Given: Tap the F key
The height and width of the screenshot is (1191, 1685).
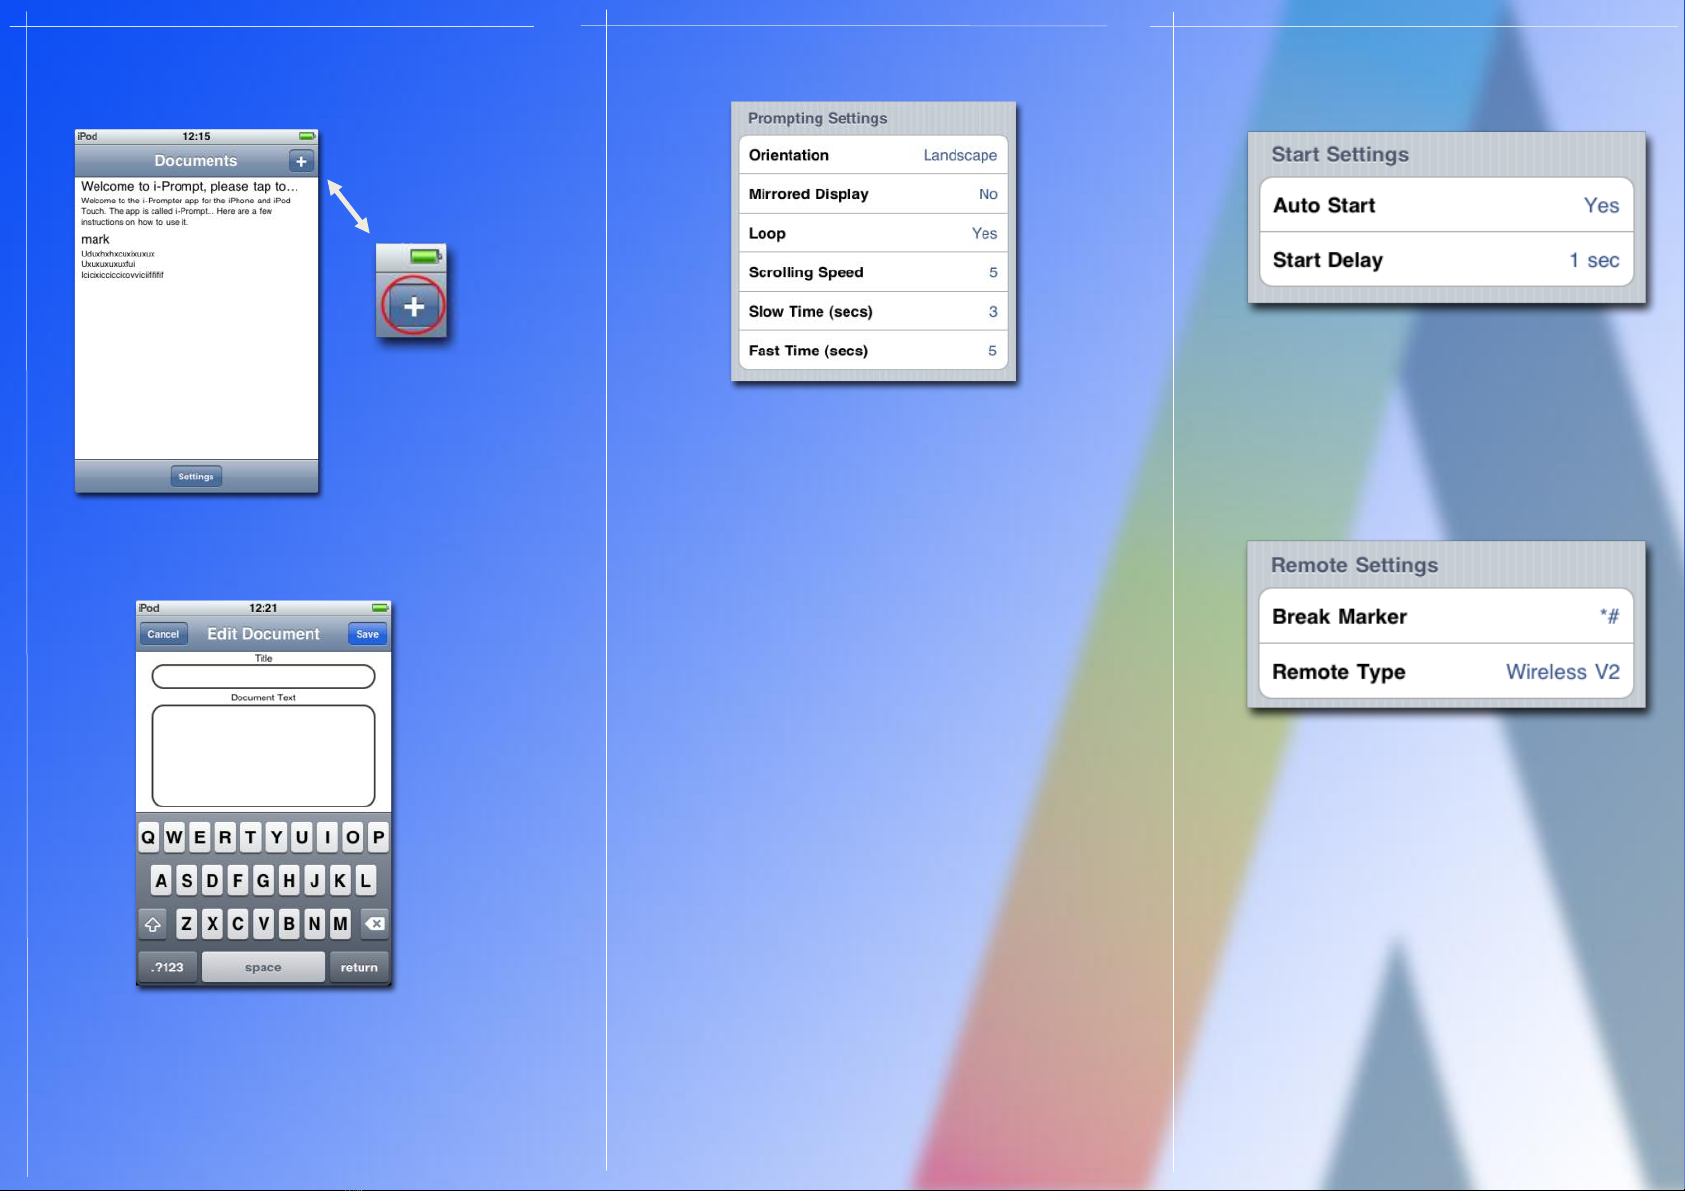Looking at the screenshot, I should (238, 881).
